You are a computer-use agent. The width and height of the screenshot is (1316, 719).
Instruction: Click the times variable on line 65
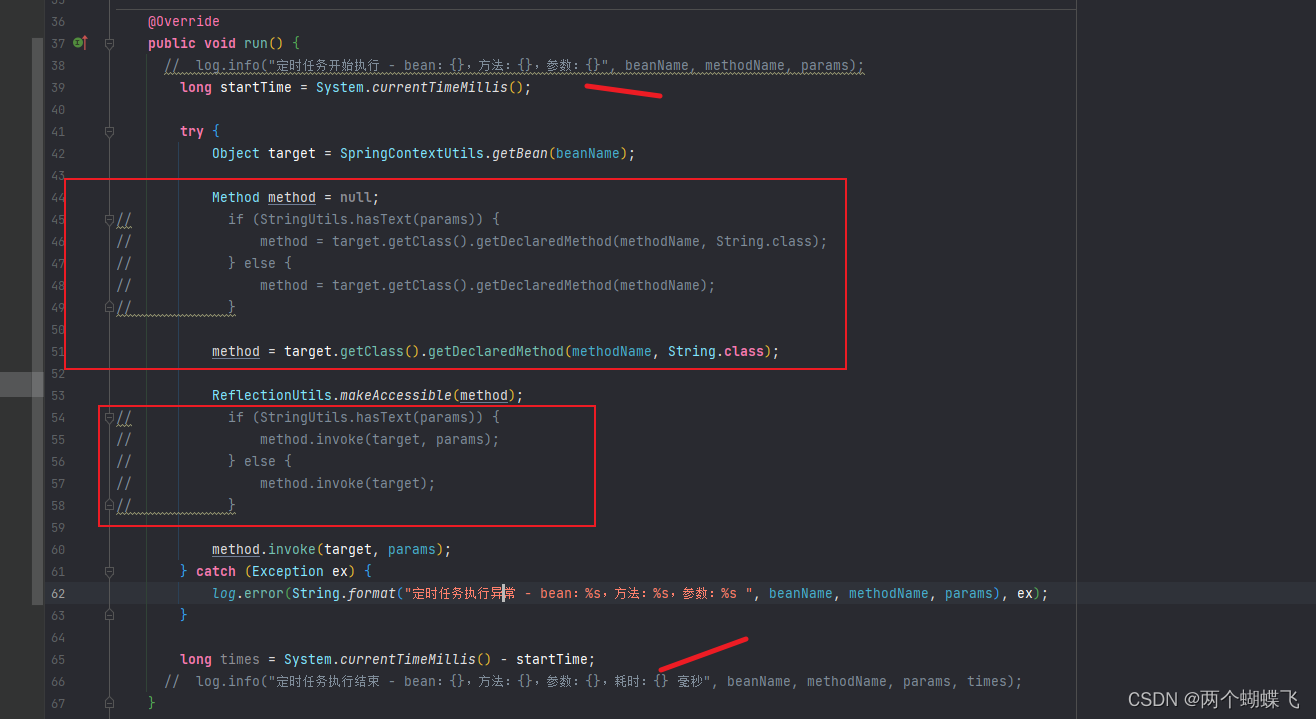[x=240, y=659]
